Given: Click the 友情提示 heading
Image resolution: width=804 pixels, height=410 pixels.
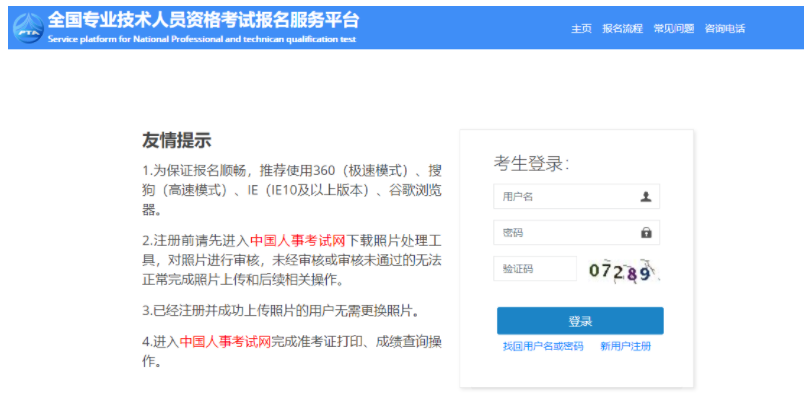Looking at the screenshot, I should [x=176, y=140].
